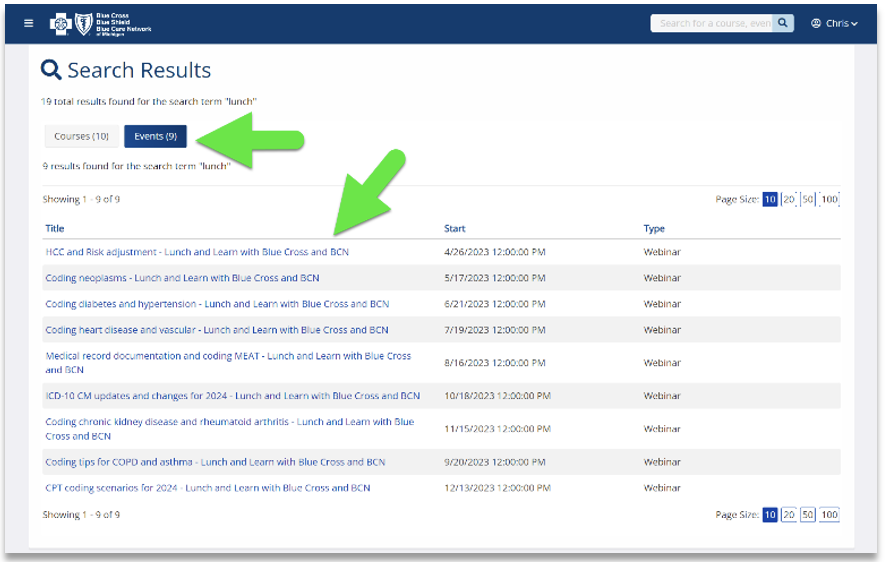Click the 11/15/2023 12:00:00 PM date cell
Screen dimensions: 886x562
497,429
